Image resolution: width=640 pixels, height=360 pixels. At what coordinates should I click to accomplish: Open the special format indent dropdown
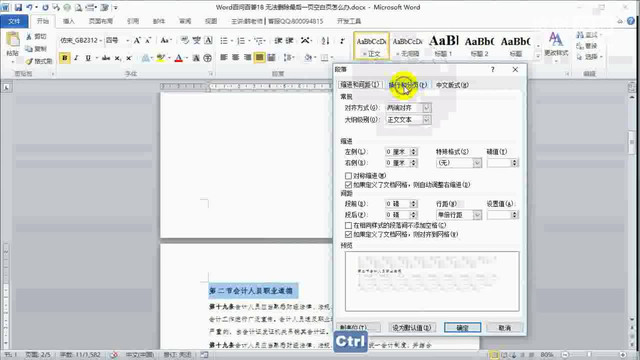pyautogui.click(x=477, y=163)
